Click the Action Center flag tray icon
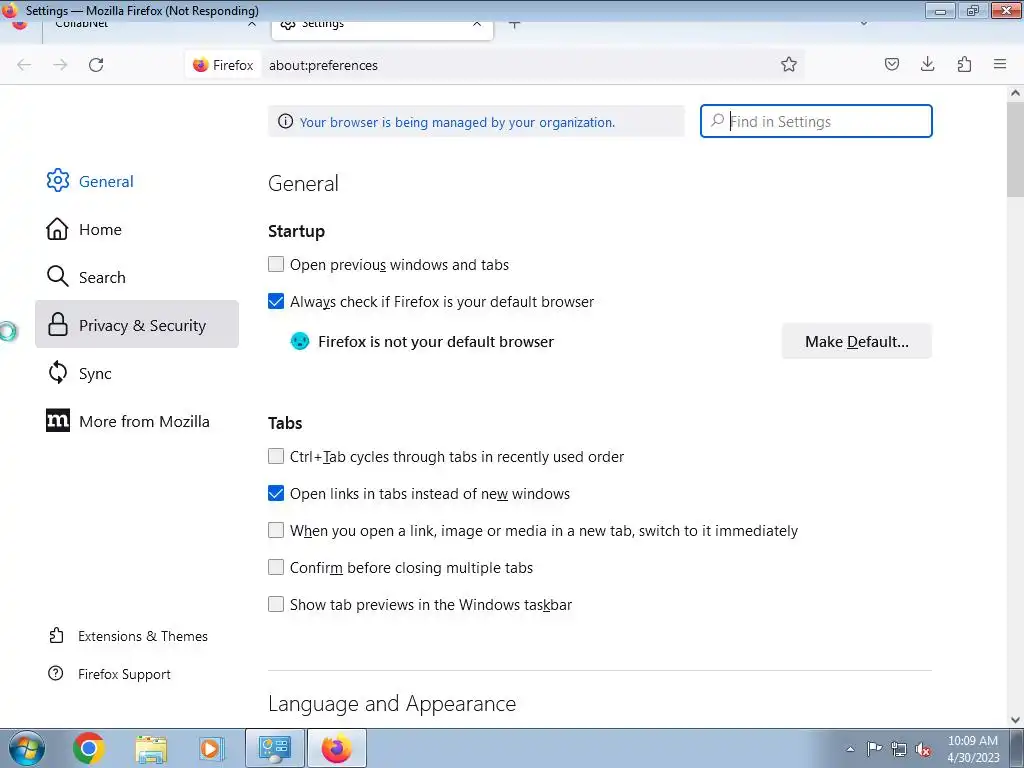The height and width of the screenshot is (768, 1024). coord(874,748)
